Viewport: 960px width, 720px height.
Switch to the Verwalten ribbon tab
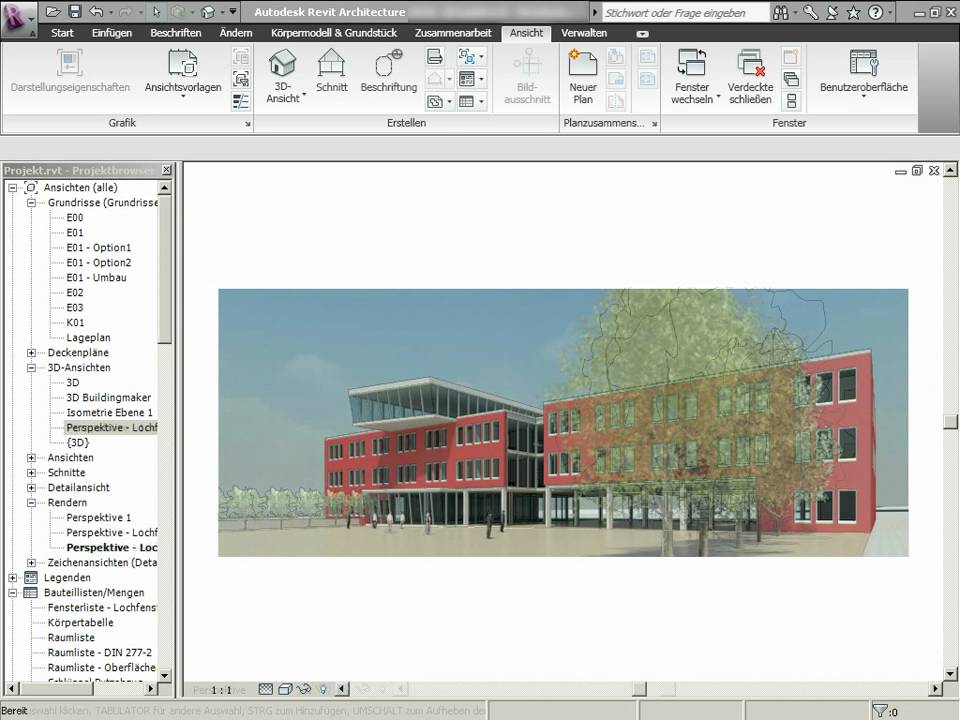pos(583,32)
